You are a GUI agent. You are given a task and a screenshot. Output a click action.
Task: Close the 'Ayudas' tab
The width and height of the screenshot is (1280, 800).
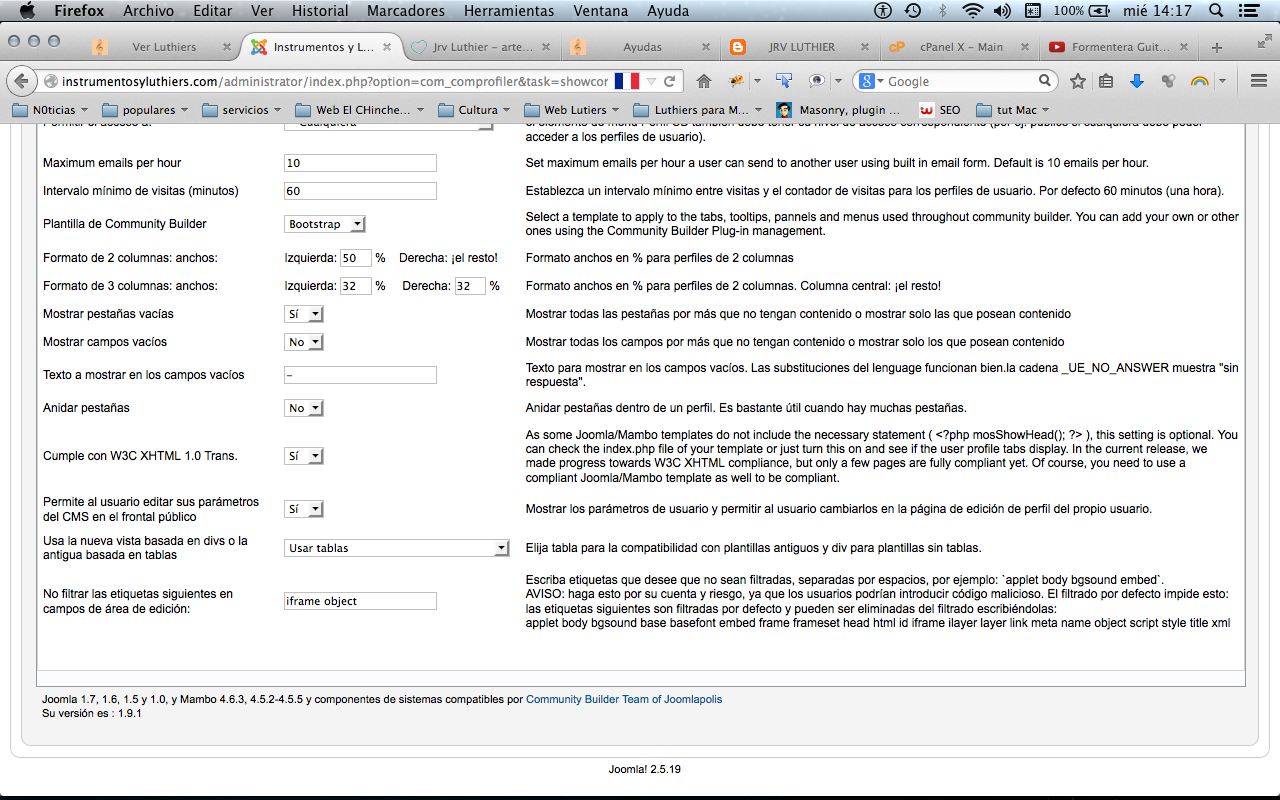(708, 47)
